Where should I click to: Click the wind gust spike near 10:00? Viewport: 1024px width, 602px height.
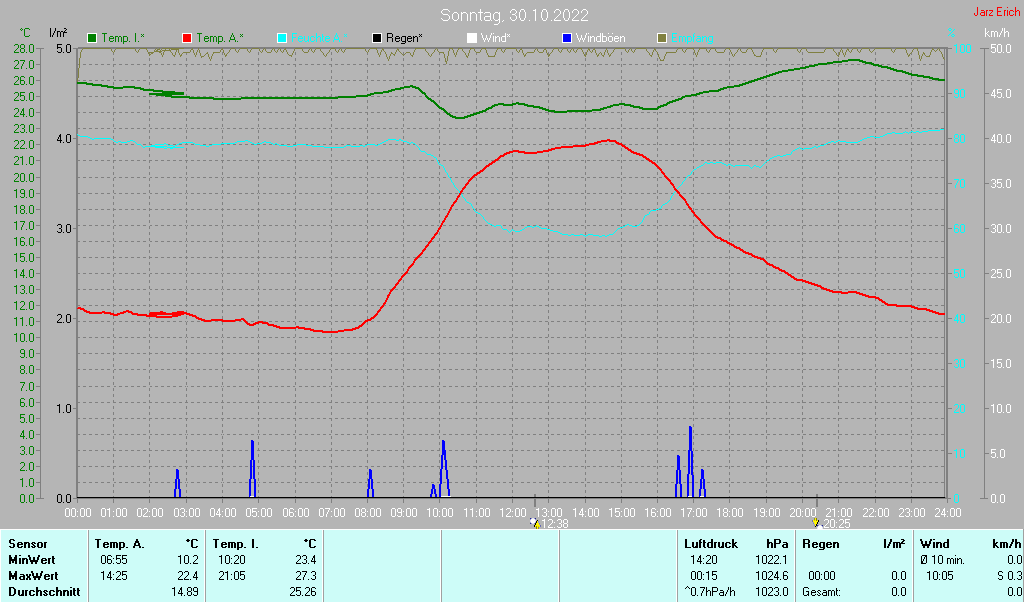pyautogui.click(x=444, y=469)
